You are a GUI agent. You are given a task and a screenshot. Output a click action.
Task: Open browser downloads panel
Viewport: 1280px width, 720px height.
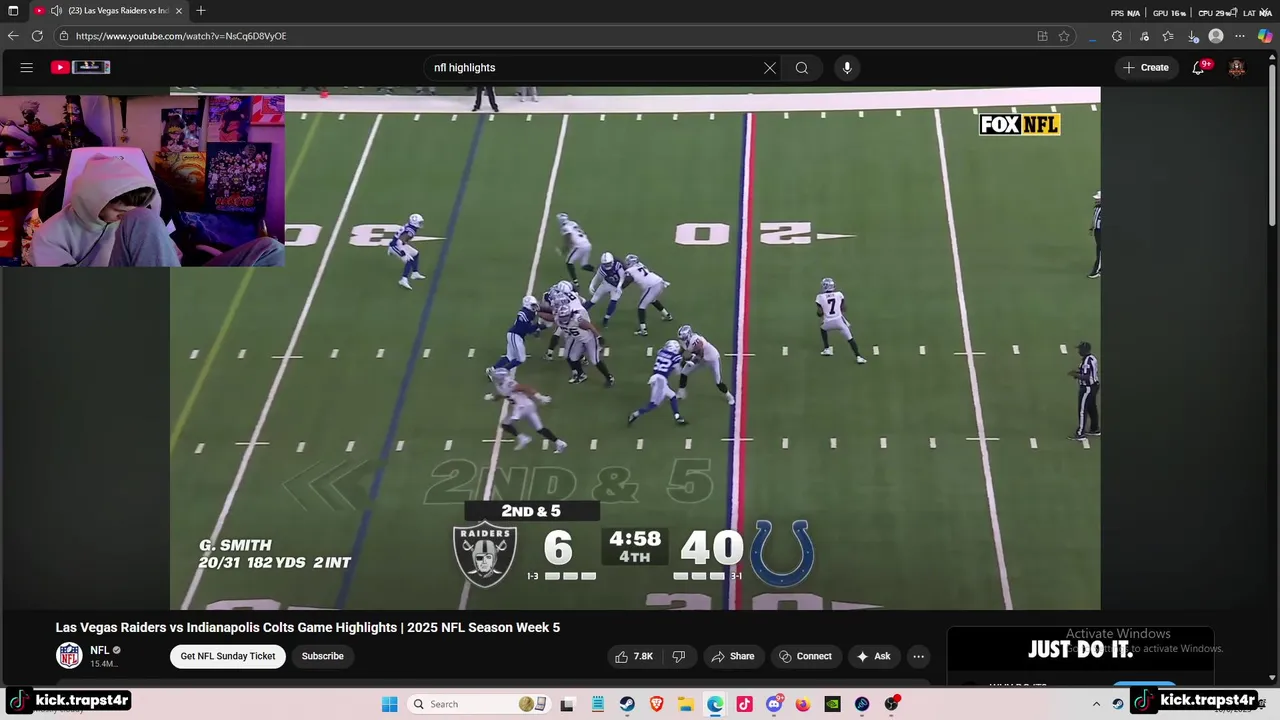coord(1193,36)
